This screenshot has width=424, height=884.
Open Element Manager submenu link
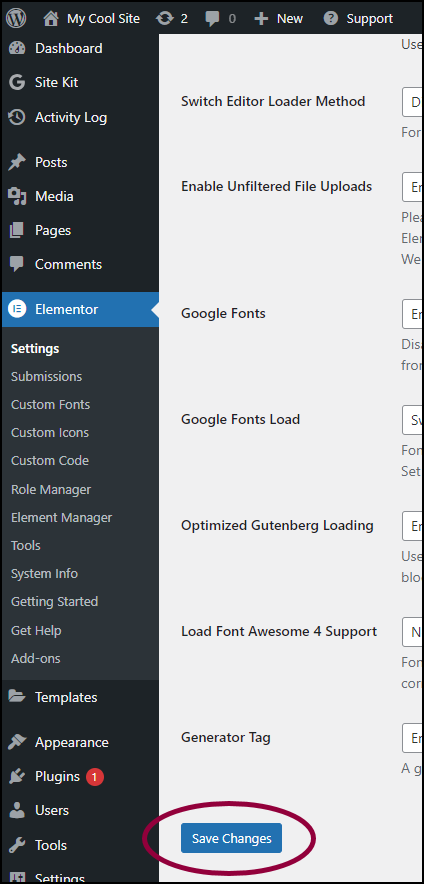pos(61,518)
